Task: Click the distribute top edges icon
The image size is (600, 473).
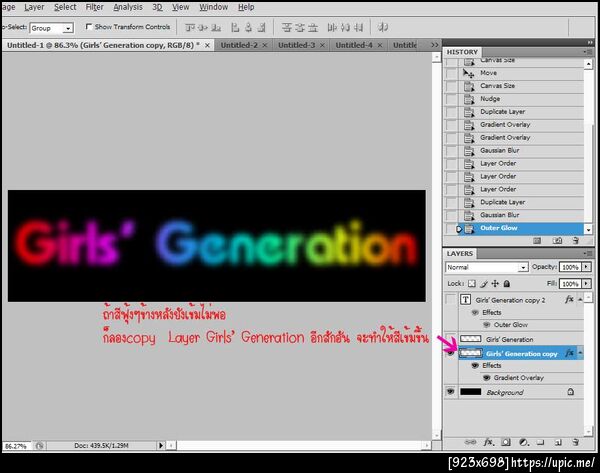Action: 287,27
